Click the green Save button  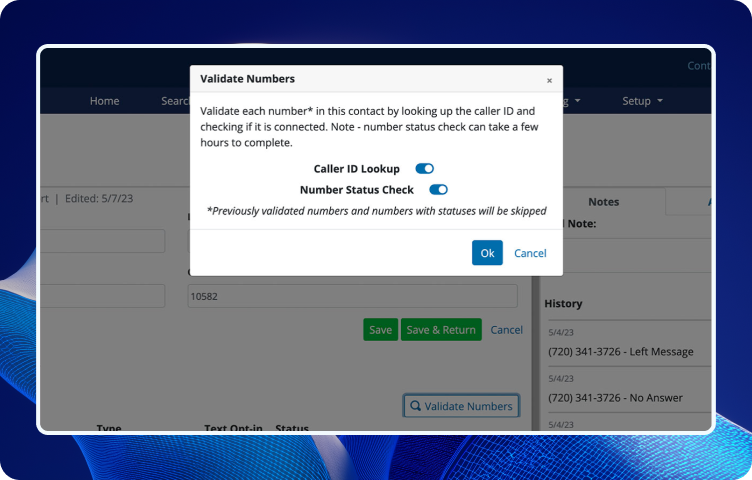[380, 330]
